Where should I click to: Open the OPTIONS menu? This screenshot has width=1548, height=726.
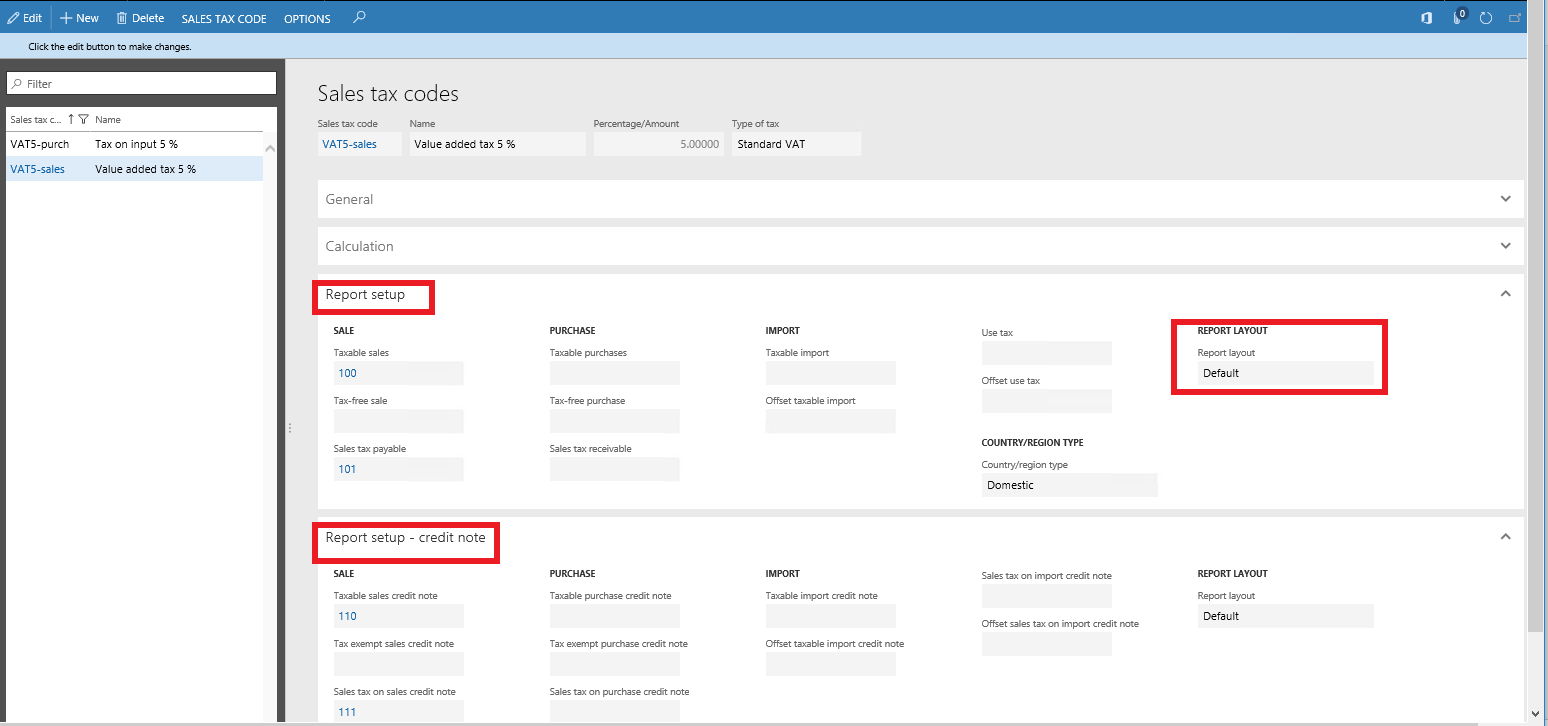pos(307,19)
